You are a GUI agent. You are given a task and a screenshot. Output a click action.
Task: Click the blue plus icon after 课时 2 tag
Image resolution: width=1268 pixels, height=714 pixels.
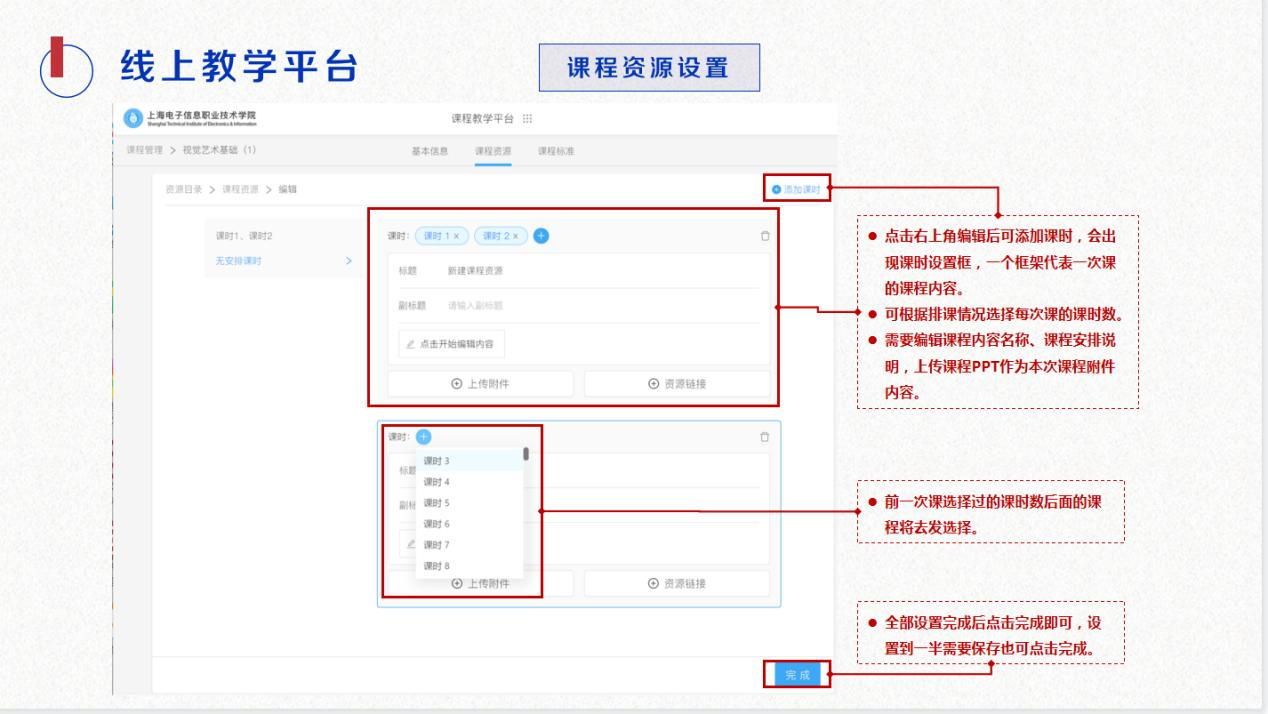click(x=540, y=236)
